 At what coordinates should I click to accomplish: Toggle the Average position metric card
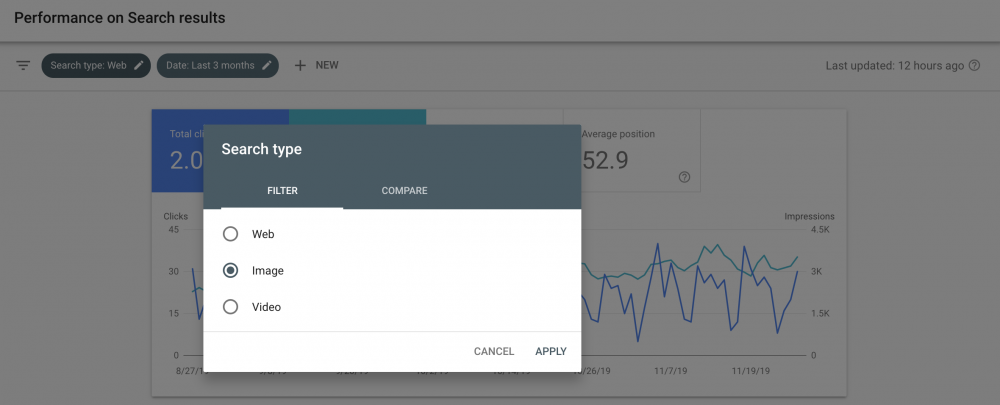(x=630, y=150)
